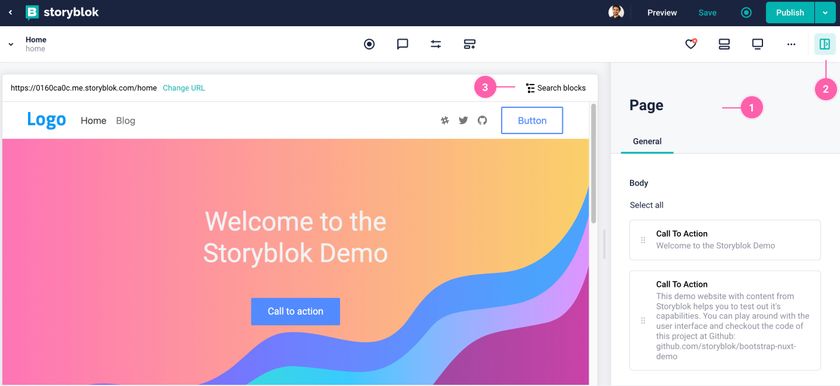Click the heart favorites icon
The height and width of the screenshot is (386, 840).
tap(691, 44)
